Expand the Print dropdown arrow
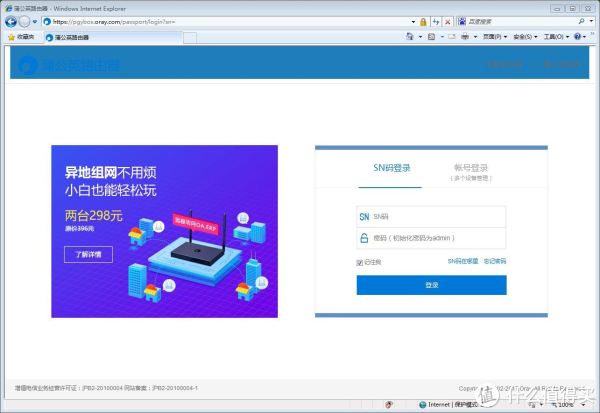 475,37
